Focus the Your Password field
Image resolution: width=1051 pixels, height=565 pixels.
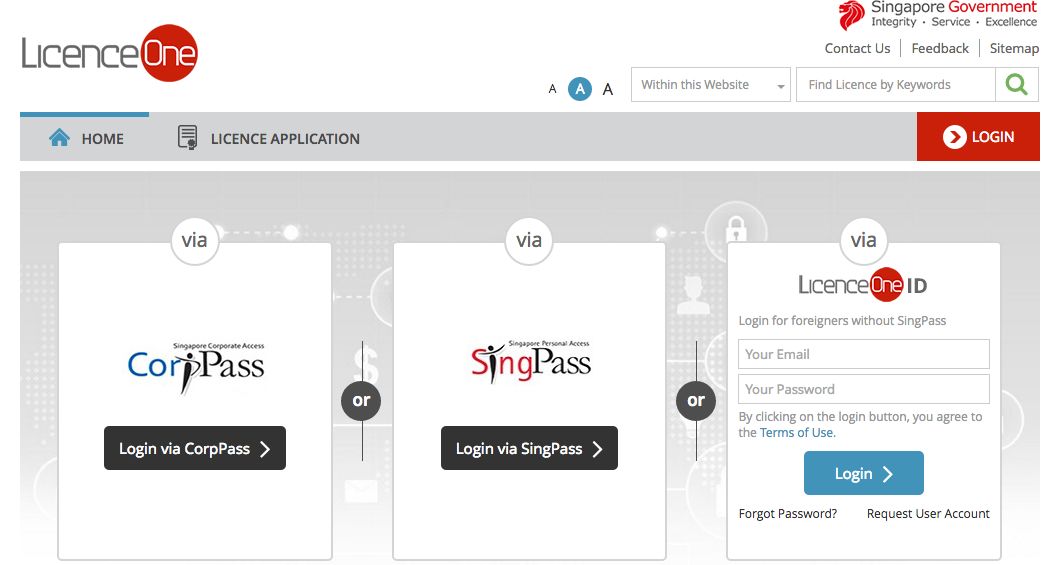863,389
